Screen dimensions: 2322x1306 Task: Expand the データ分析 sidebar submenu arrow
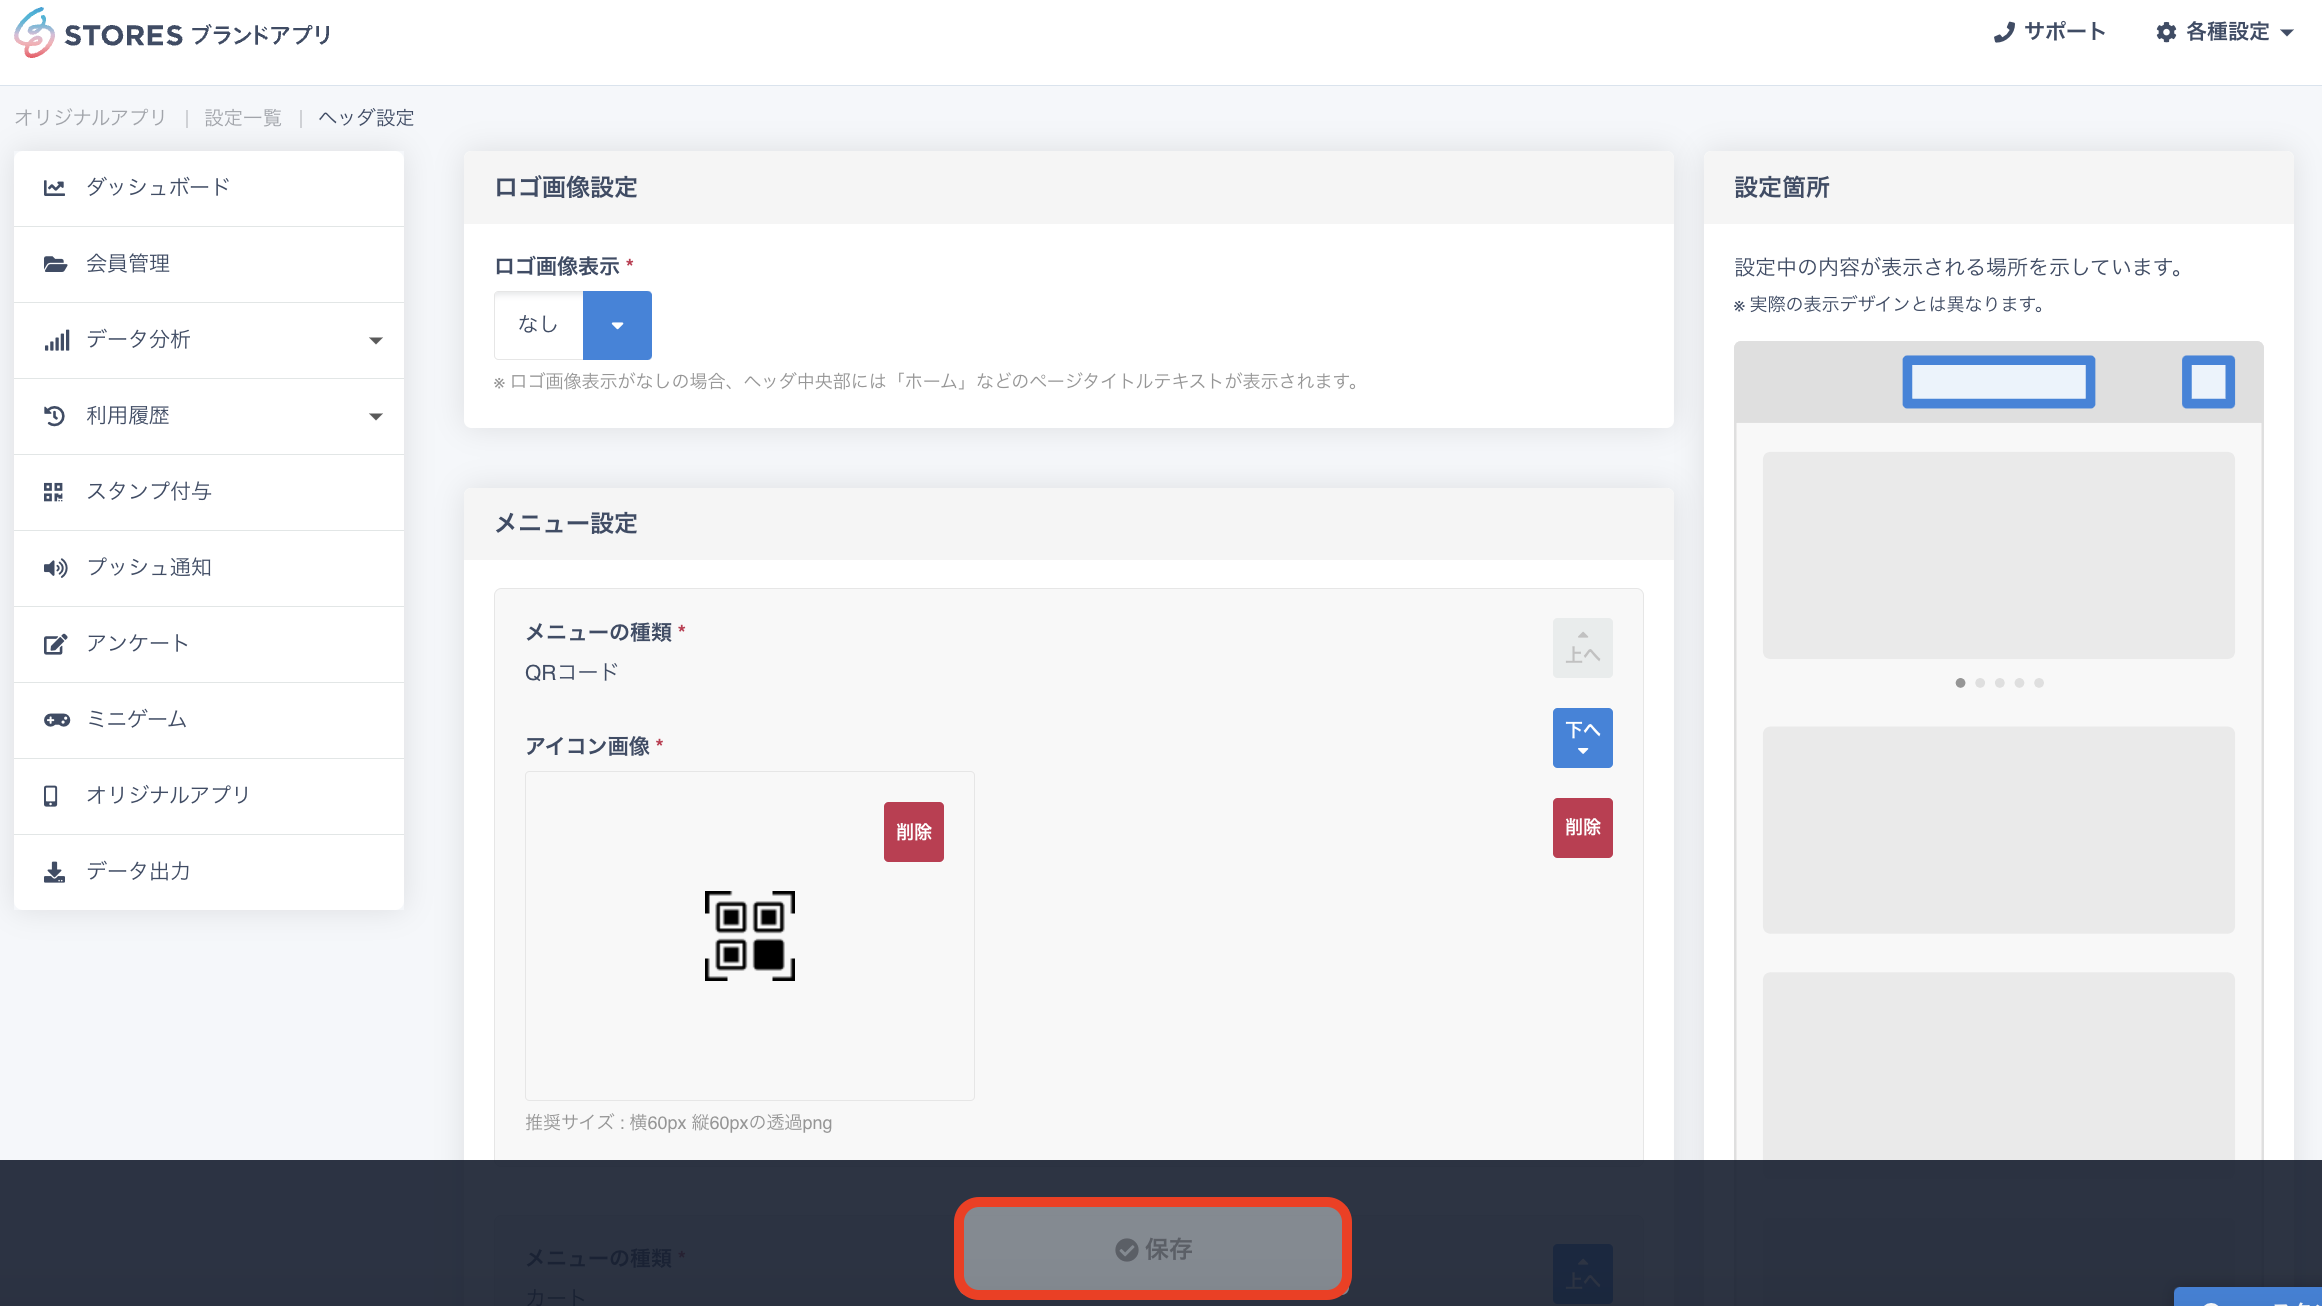tap(376, 341)
